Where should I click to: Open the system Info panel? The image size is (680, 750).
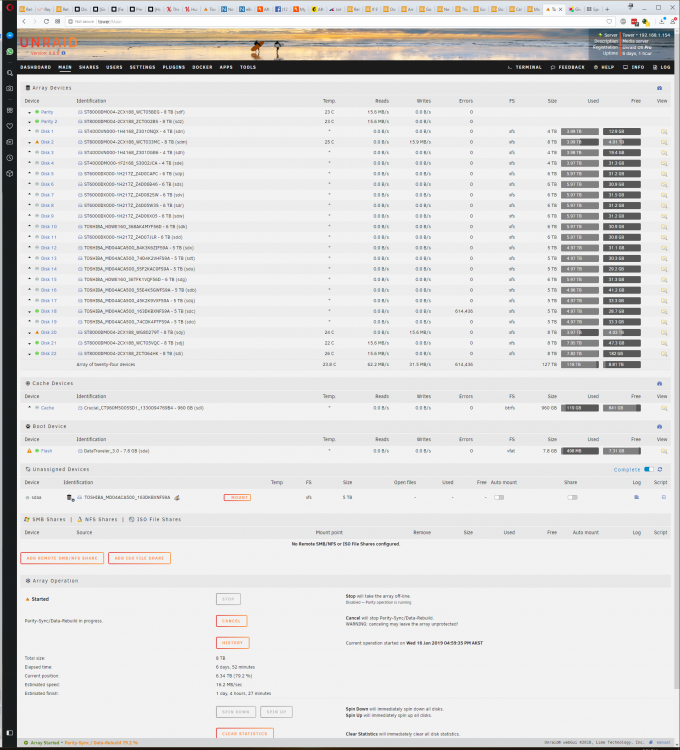click(x=634, y=67)
